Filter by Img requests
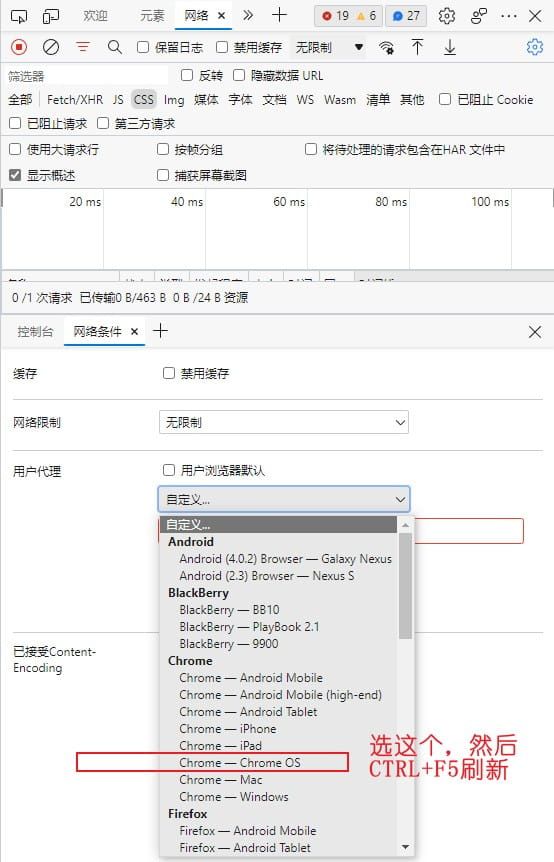Viewport: 554px width, 862px height. (174, 100)
